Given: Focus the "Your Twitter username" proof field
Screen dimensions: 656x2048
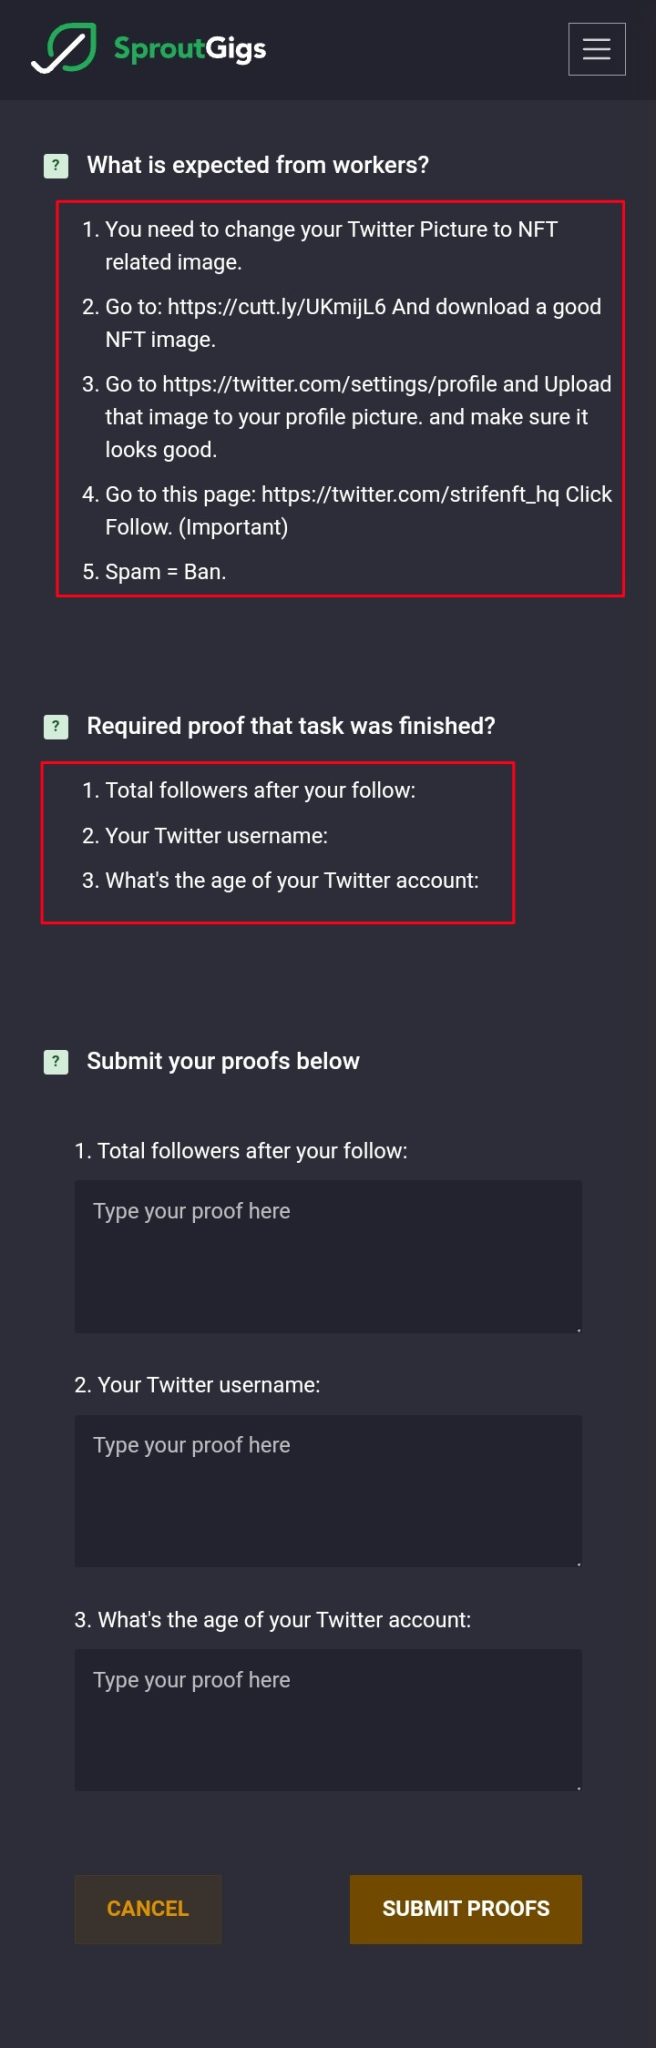Looking at the screenshot, I should 328,1491.
